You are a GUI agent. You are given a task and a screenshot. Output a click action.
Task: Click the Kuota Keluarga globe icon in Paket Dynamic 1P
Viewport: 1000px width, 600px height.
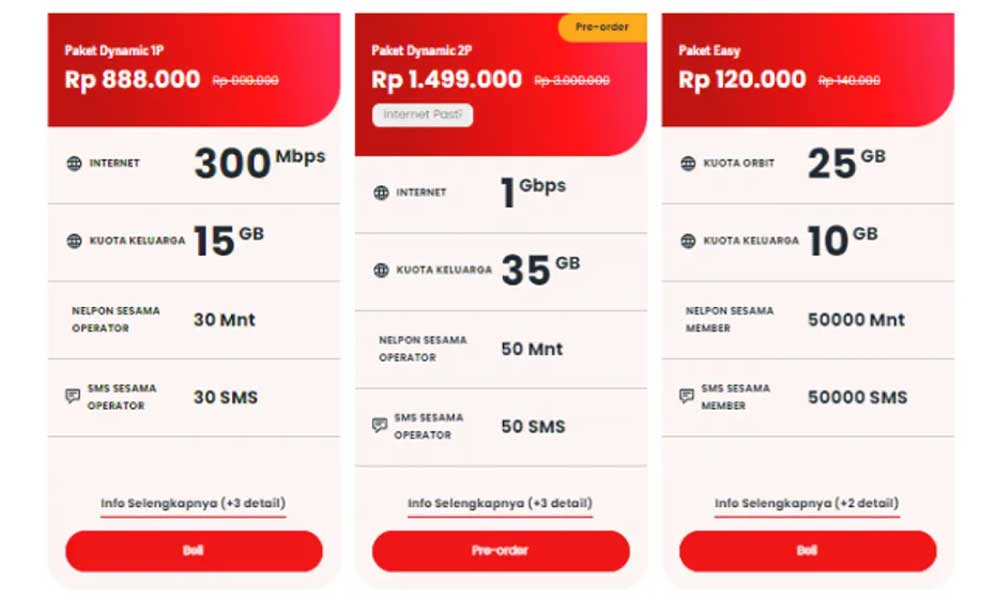coord(74,241)
